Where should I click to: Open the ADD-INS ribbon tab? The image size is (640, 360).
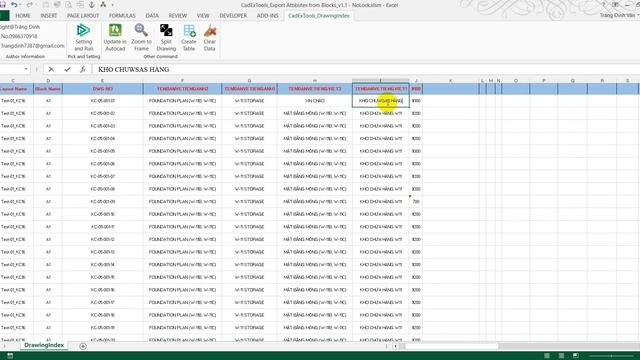(267, 16)
